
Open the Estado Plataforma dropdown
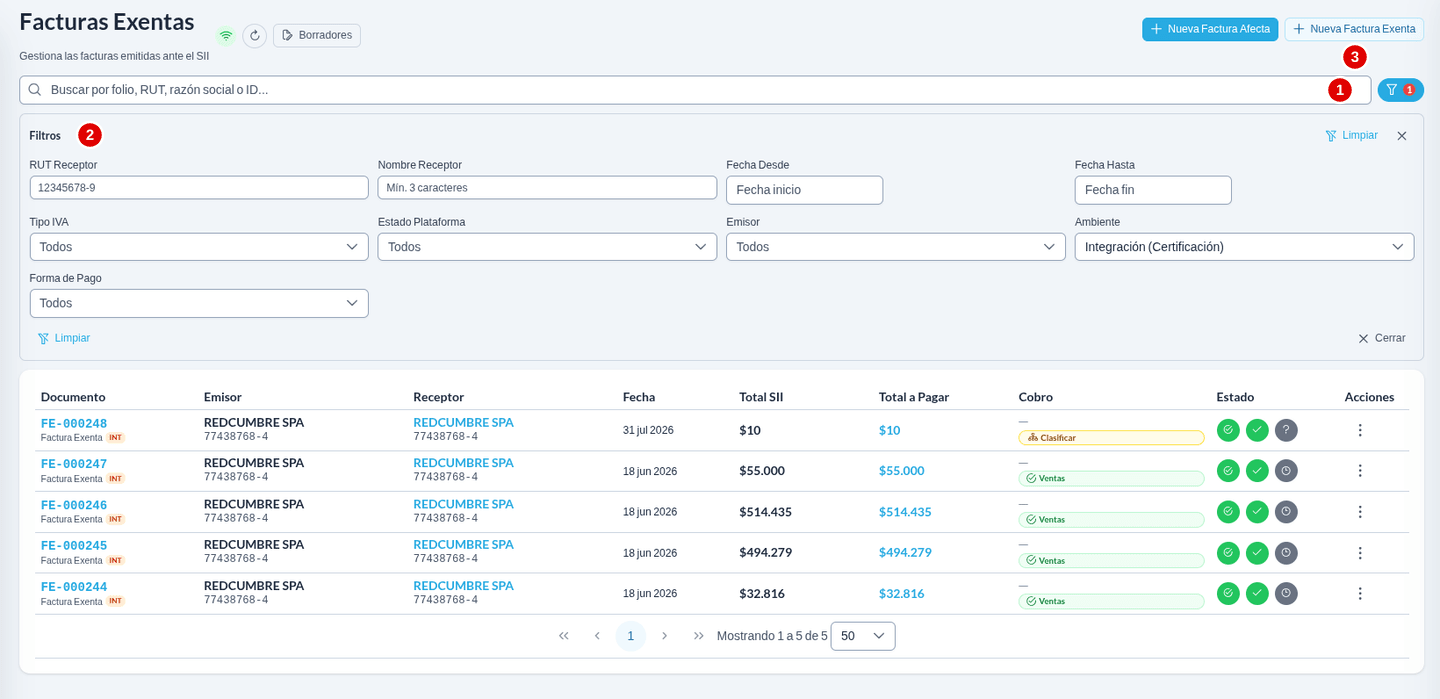click(x=547, y=247)
